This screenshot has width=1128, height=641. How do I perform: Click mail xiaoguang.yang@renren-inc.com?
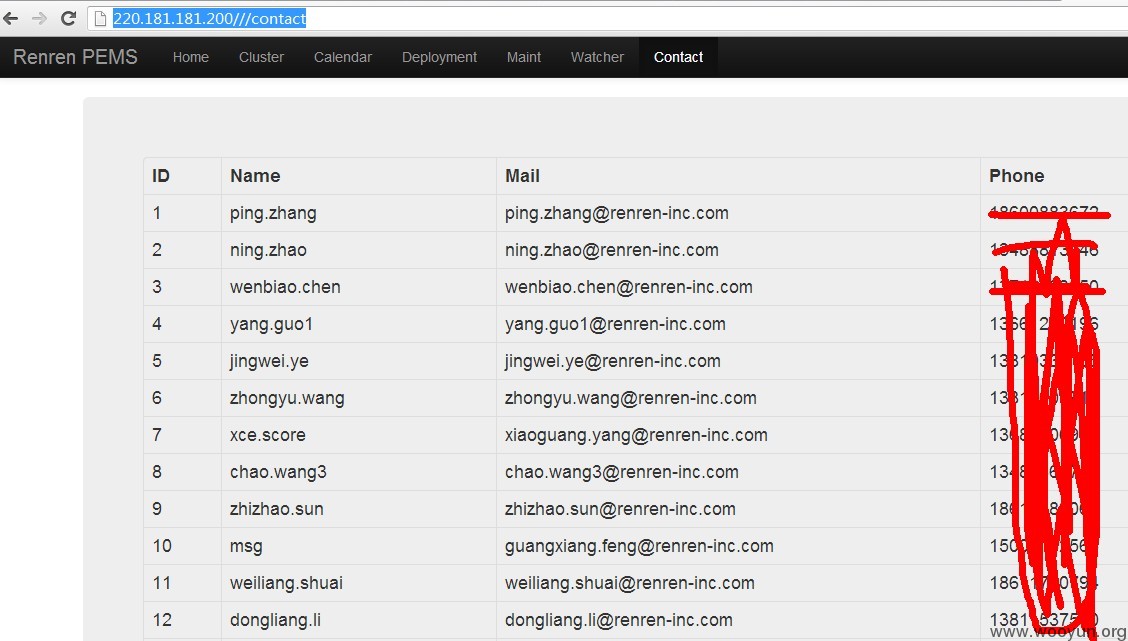[636, 435]
